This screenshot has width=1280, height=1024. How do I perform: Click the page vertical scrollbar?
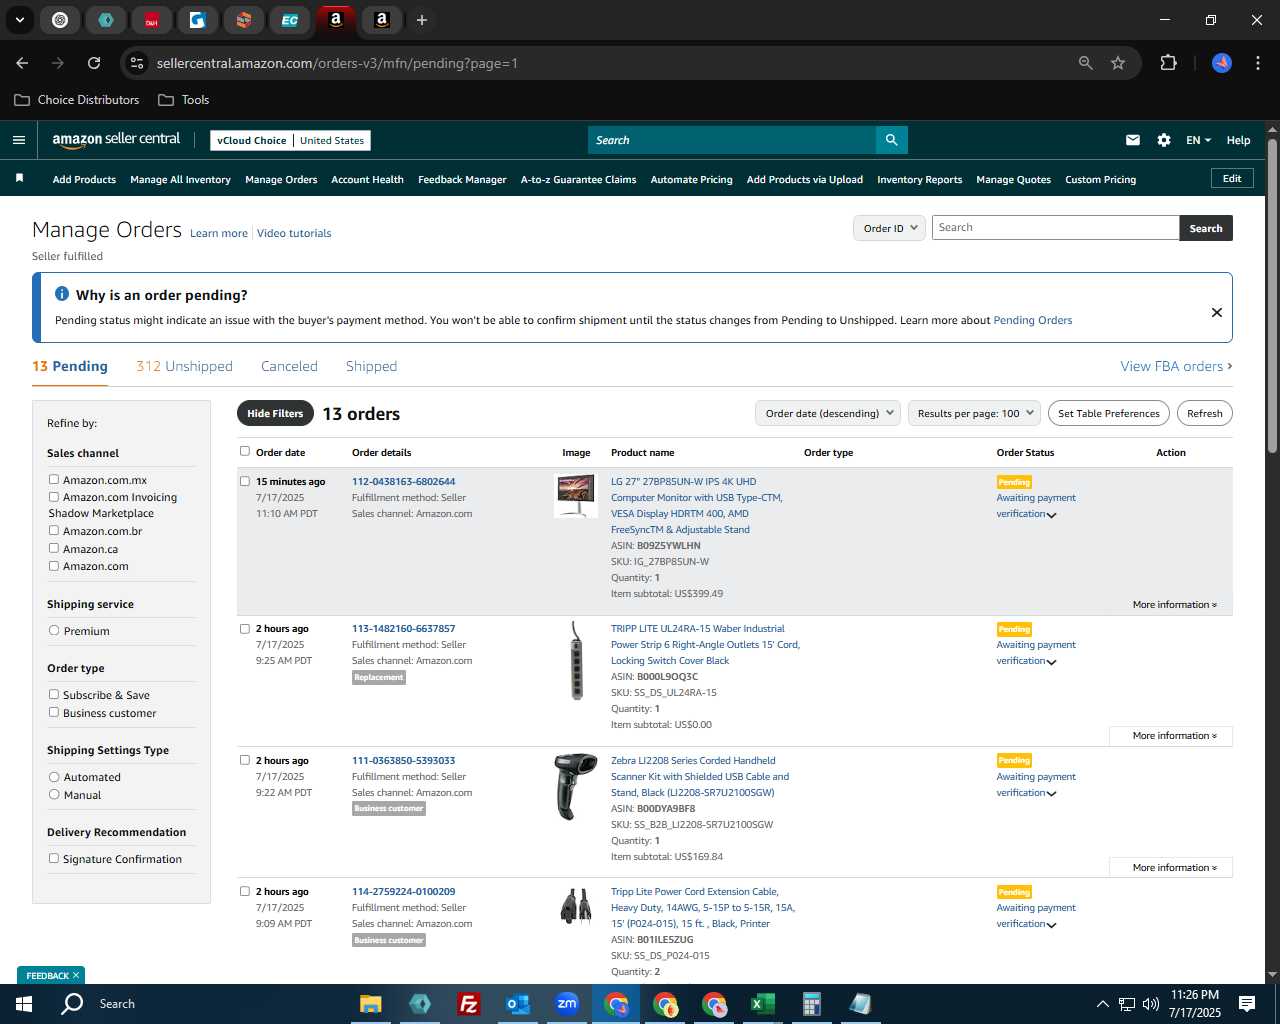1272,295
